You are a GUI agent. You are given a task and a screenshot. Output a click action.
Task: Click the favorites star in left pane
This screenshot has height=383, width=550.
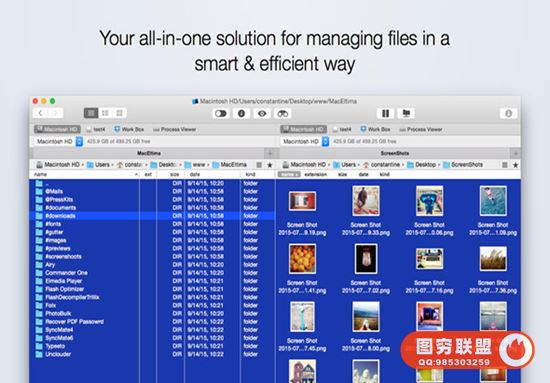click(270, 165)
